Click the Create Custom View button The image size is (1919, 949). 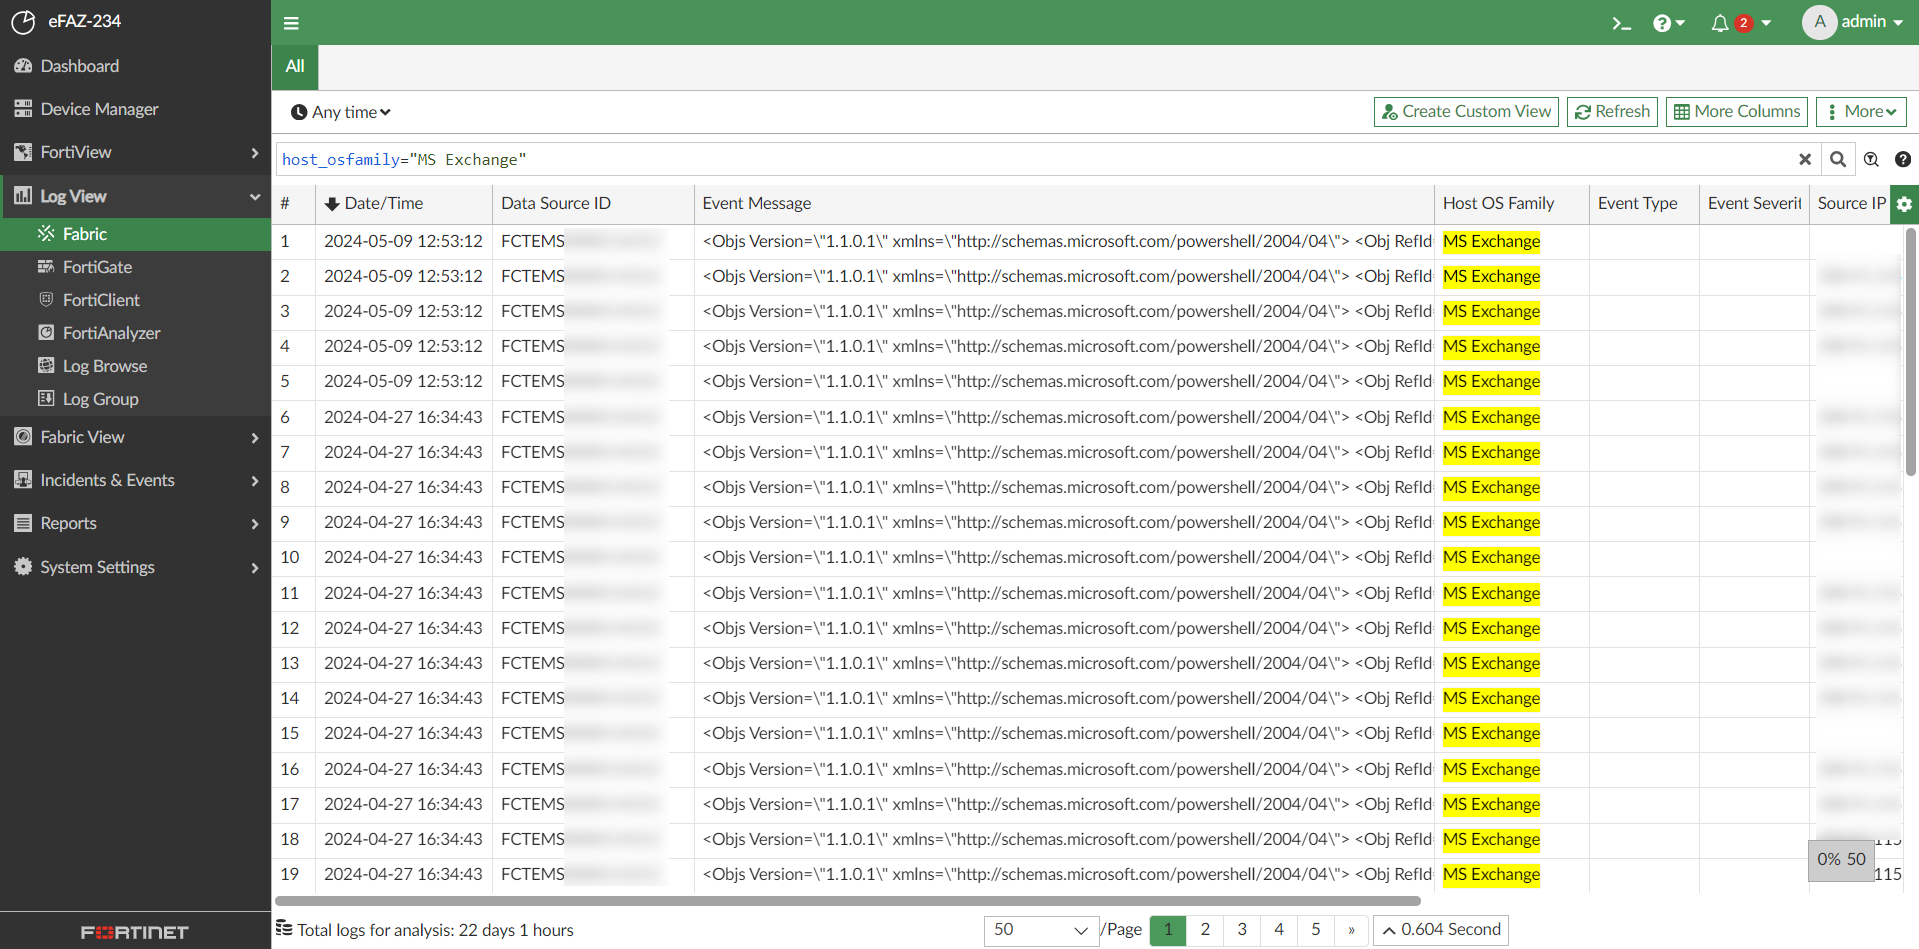tap(1466, 112)
